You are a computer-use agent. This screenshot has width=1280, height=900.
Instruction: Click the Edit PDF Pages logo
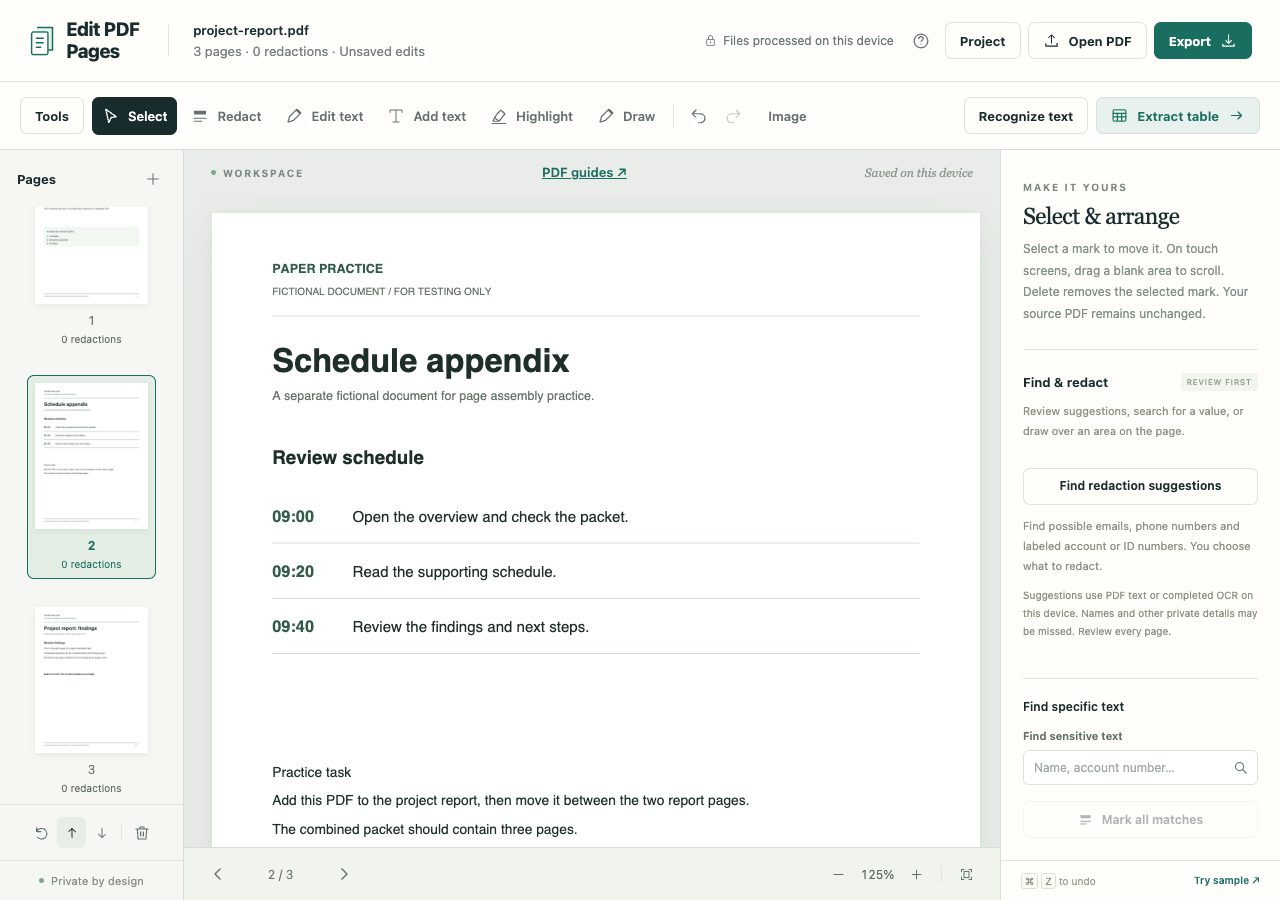(x=85, y=41)
